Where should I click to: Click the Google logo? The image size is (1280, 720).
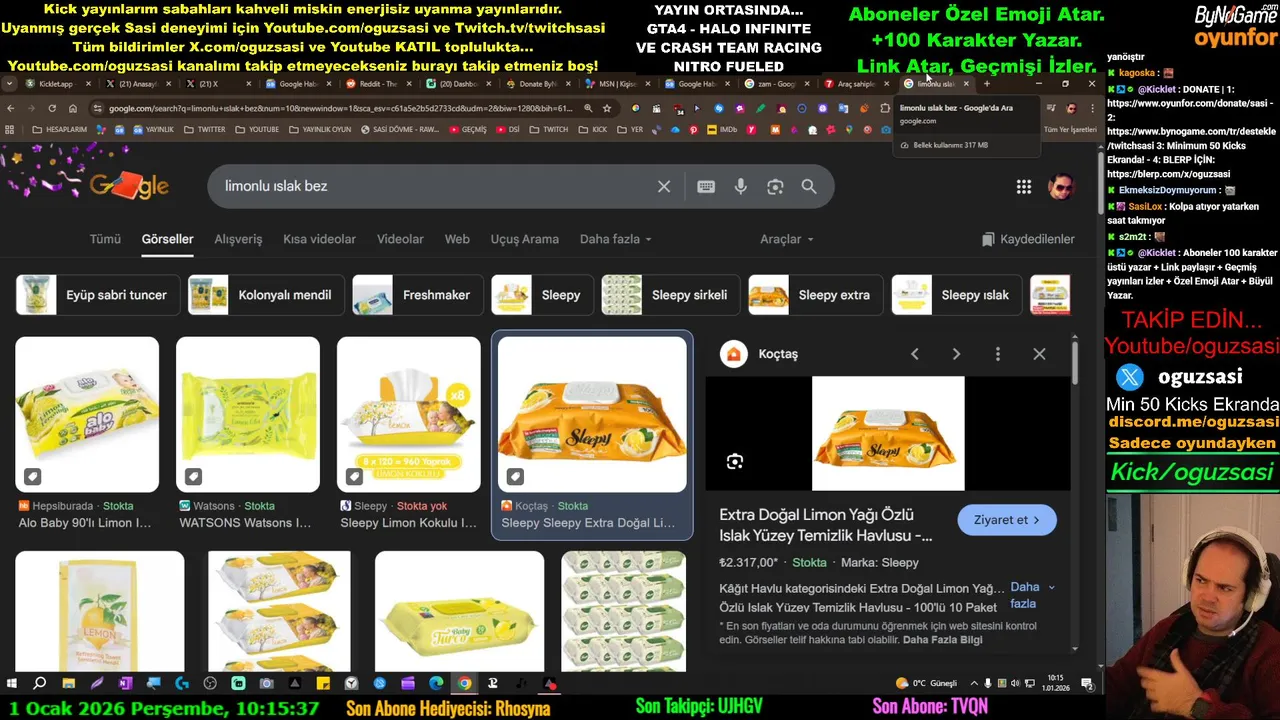pos(129,186)
